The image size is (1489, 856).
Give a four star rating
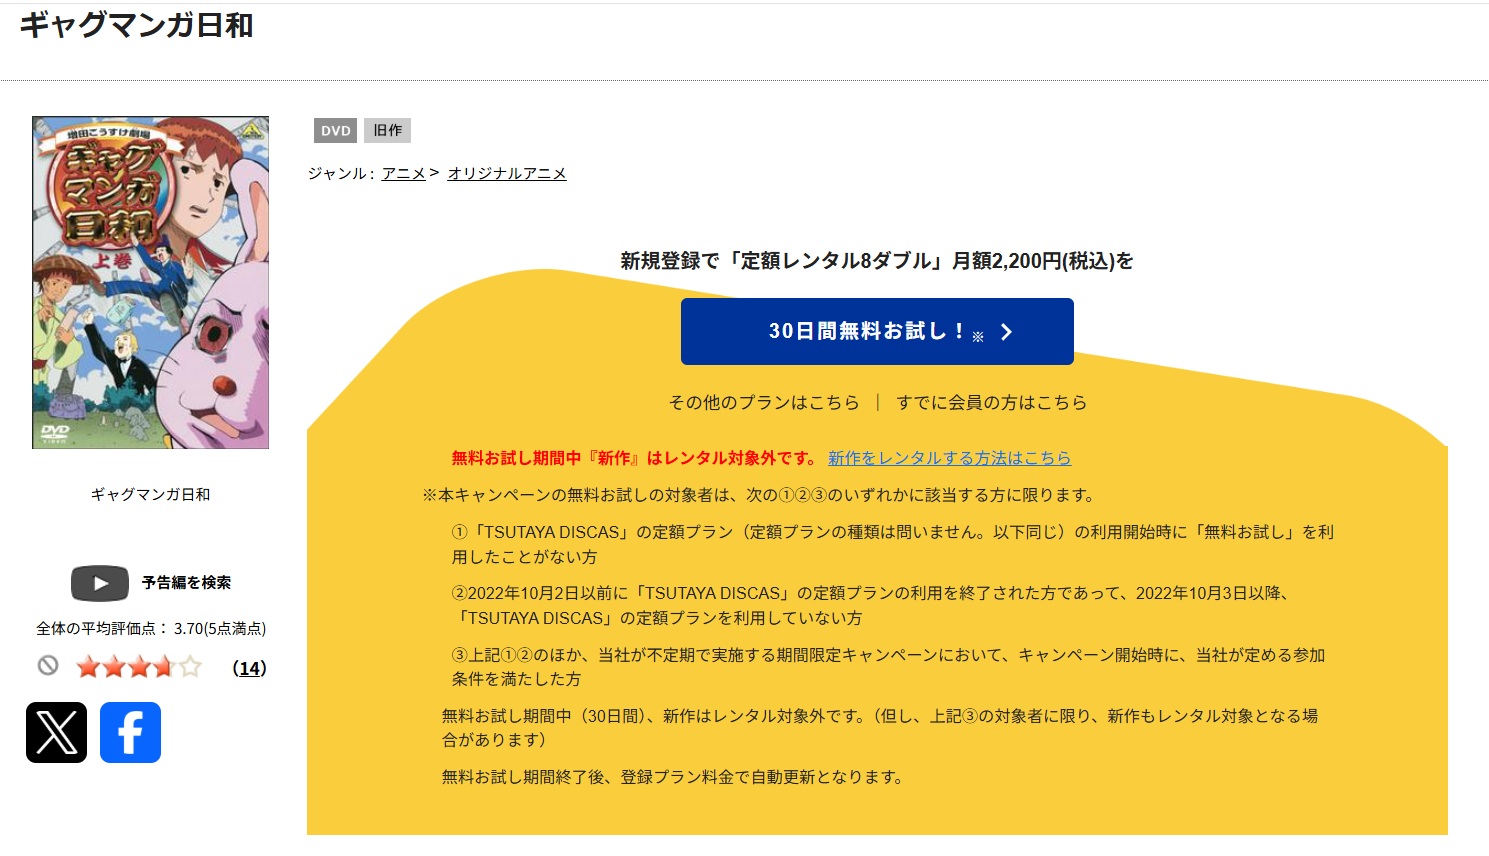164,667
